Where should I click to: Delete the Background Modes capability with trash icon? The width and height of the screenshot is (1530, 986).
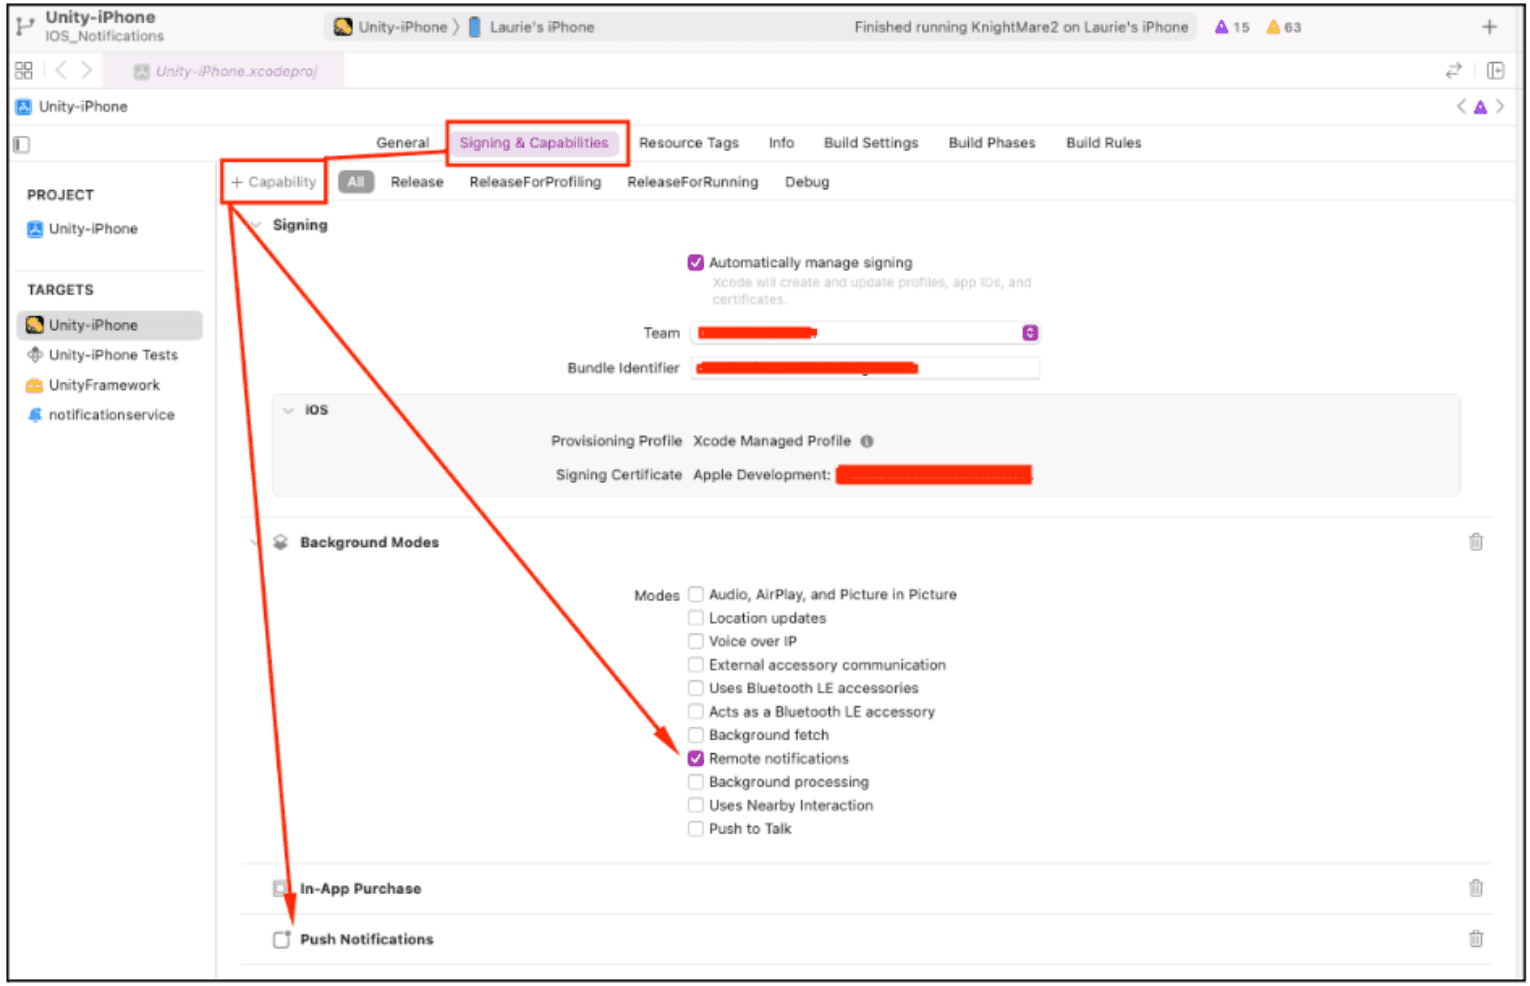[1475, 542]
